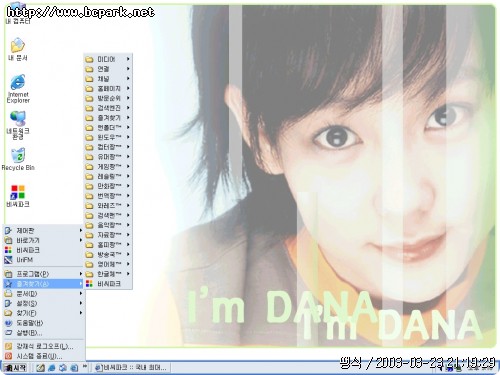The width and height of the screenshot is (500, 375).
Task: Open the 만화짱™ favorites entry
Action: 108,186
